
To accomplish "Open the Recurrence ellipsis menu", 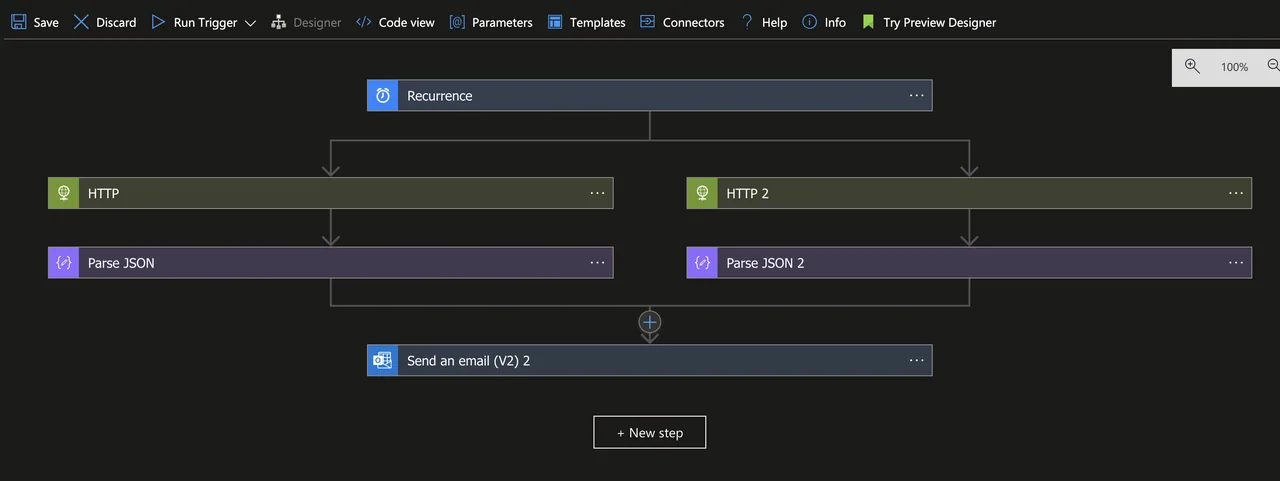I will (x=917, y=96).
